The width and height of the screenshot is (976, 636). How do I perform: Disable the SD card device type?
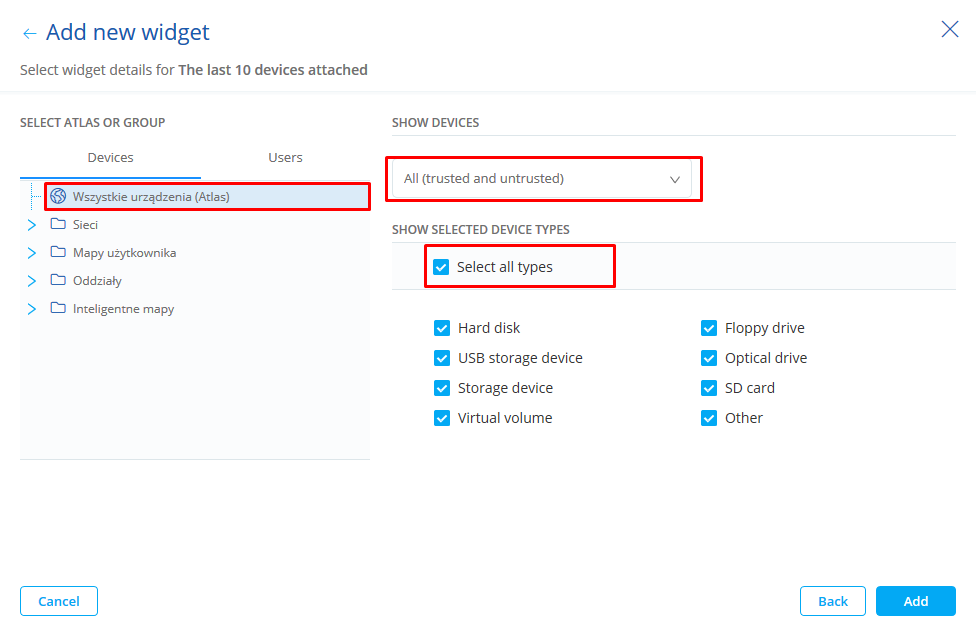click(x=709, y=388)
